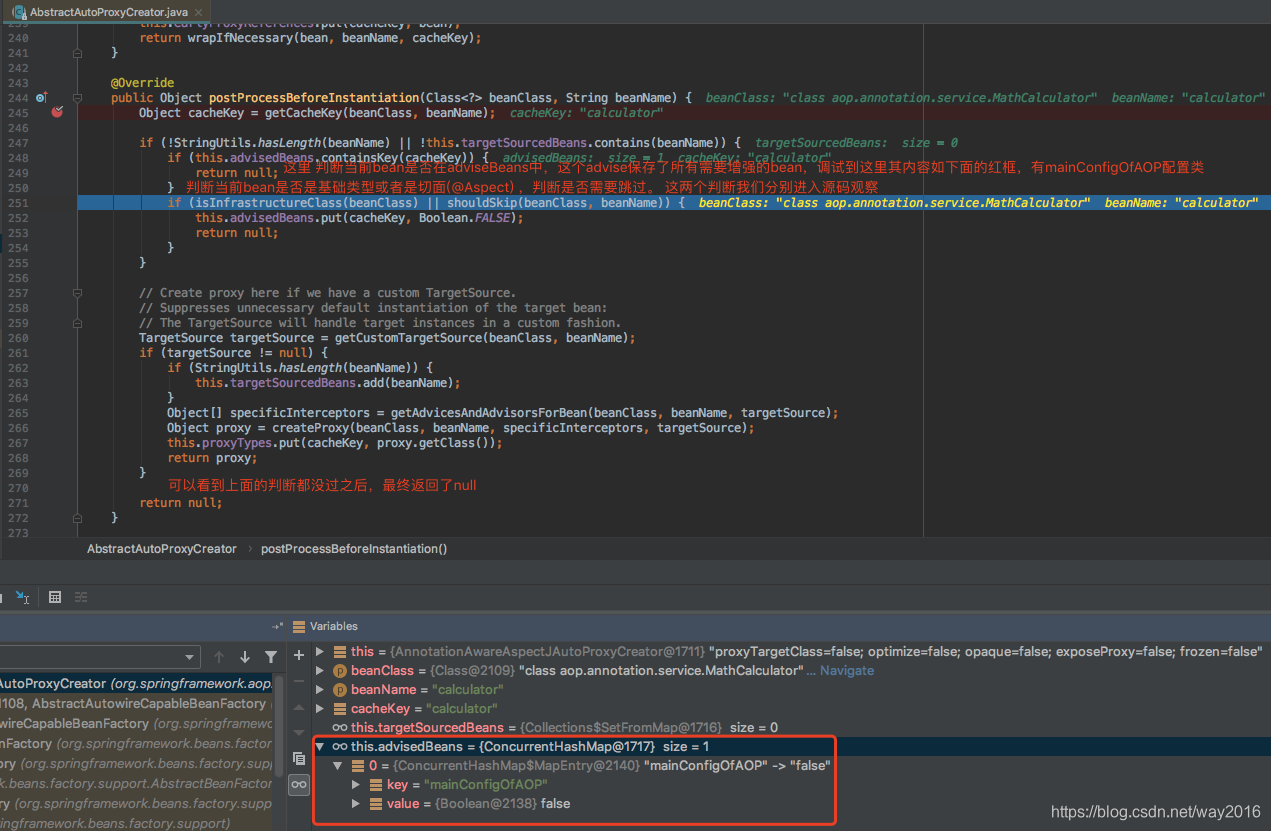Click the Evaluate Expression calculator icon
Screen dimensions: 1271x831
click(x=55, y=597)
